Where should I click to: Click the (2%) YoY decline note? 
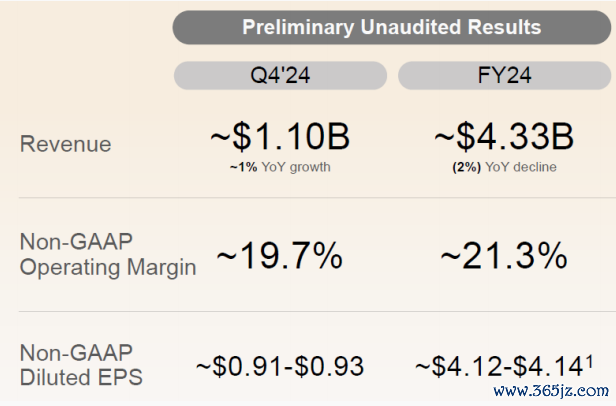click(504, 167)
